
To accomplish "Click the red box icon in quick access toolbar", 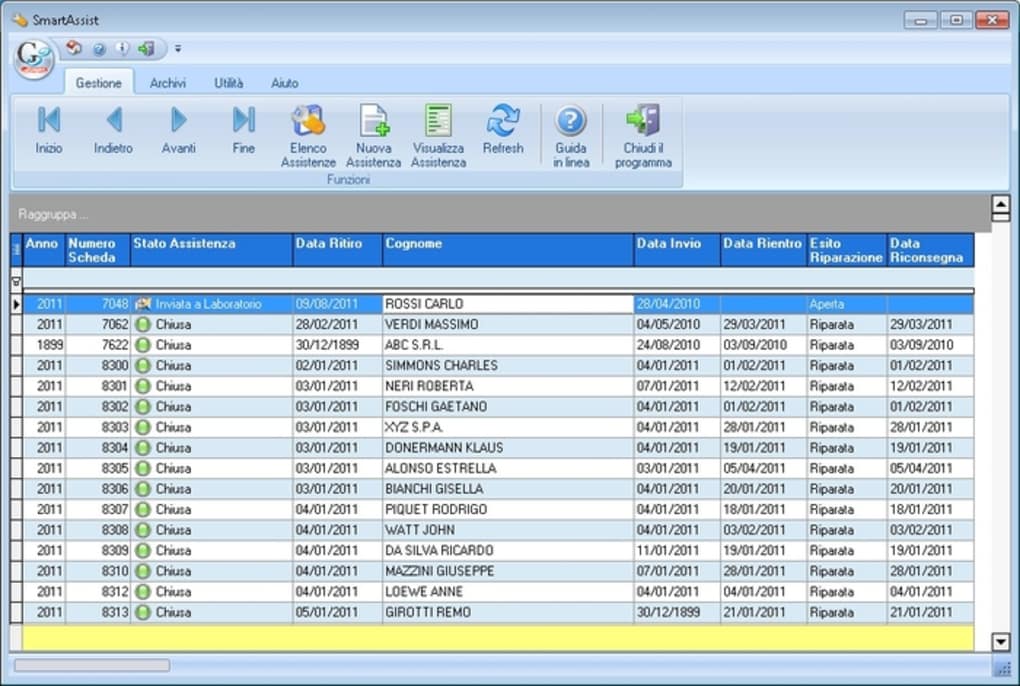I will [74, 48].
